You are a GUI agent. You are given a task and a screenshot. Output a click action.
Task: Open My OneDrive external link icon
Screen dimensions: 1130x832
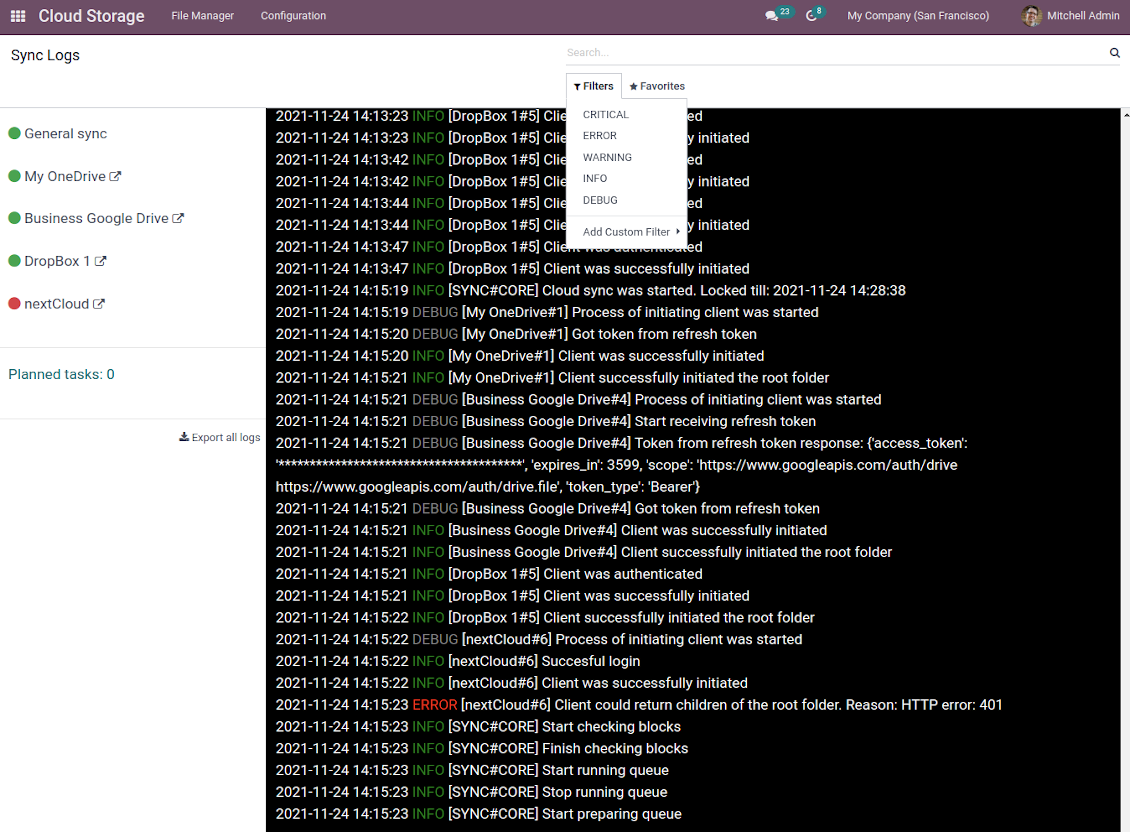(115, 176)
